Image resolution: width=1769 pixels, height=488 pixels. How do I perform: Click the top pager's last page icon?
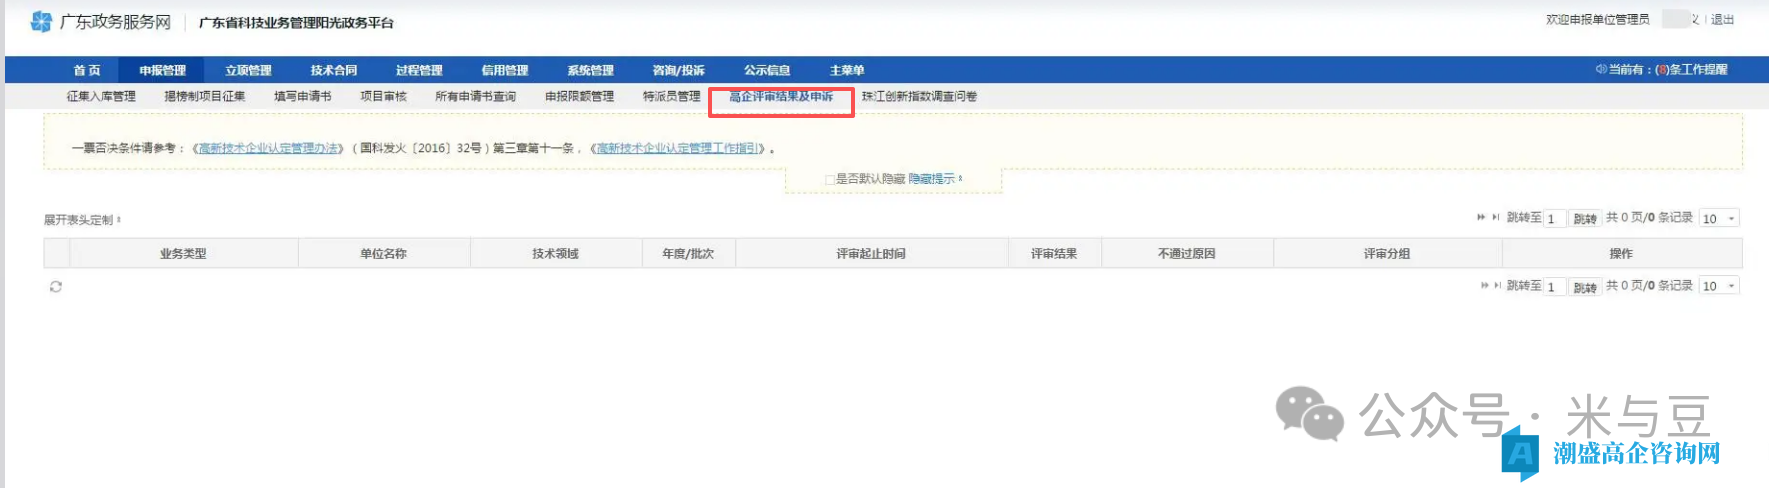pyautogui.click(x=1495, y=217)
